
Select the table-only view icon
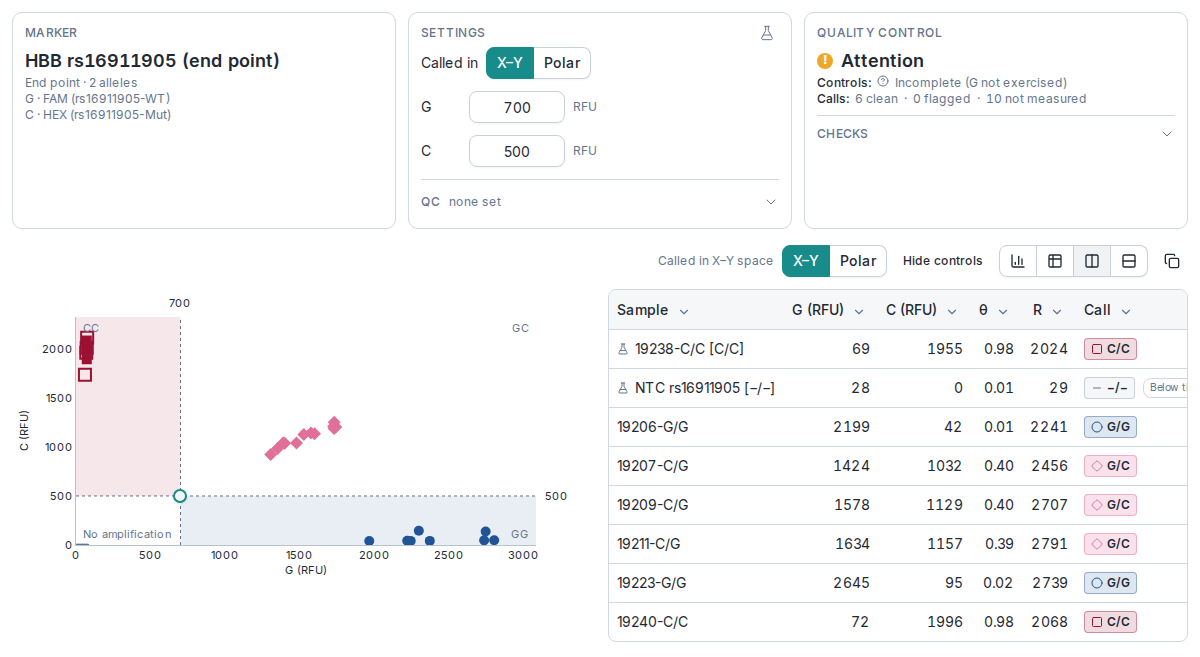pos(1055,261)
